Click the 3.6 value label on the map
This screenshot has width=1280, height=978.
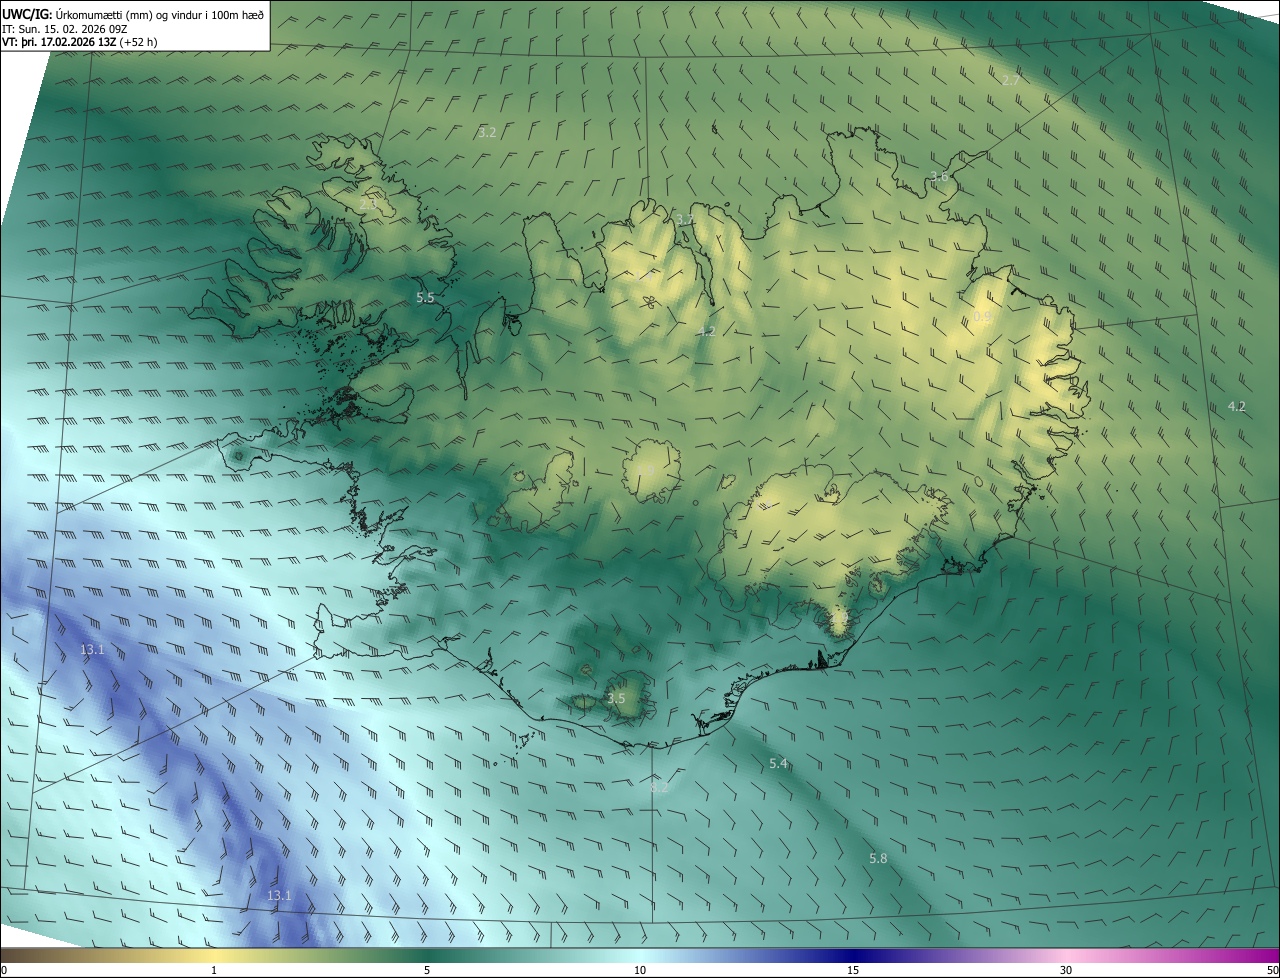coord(938,176)
